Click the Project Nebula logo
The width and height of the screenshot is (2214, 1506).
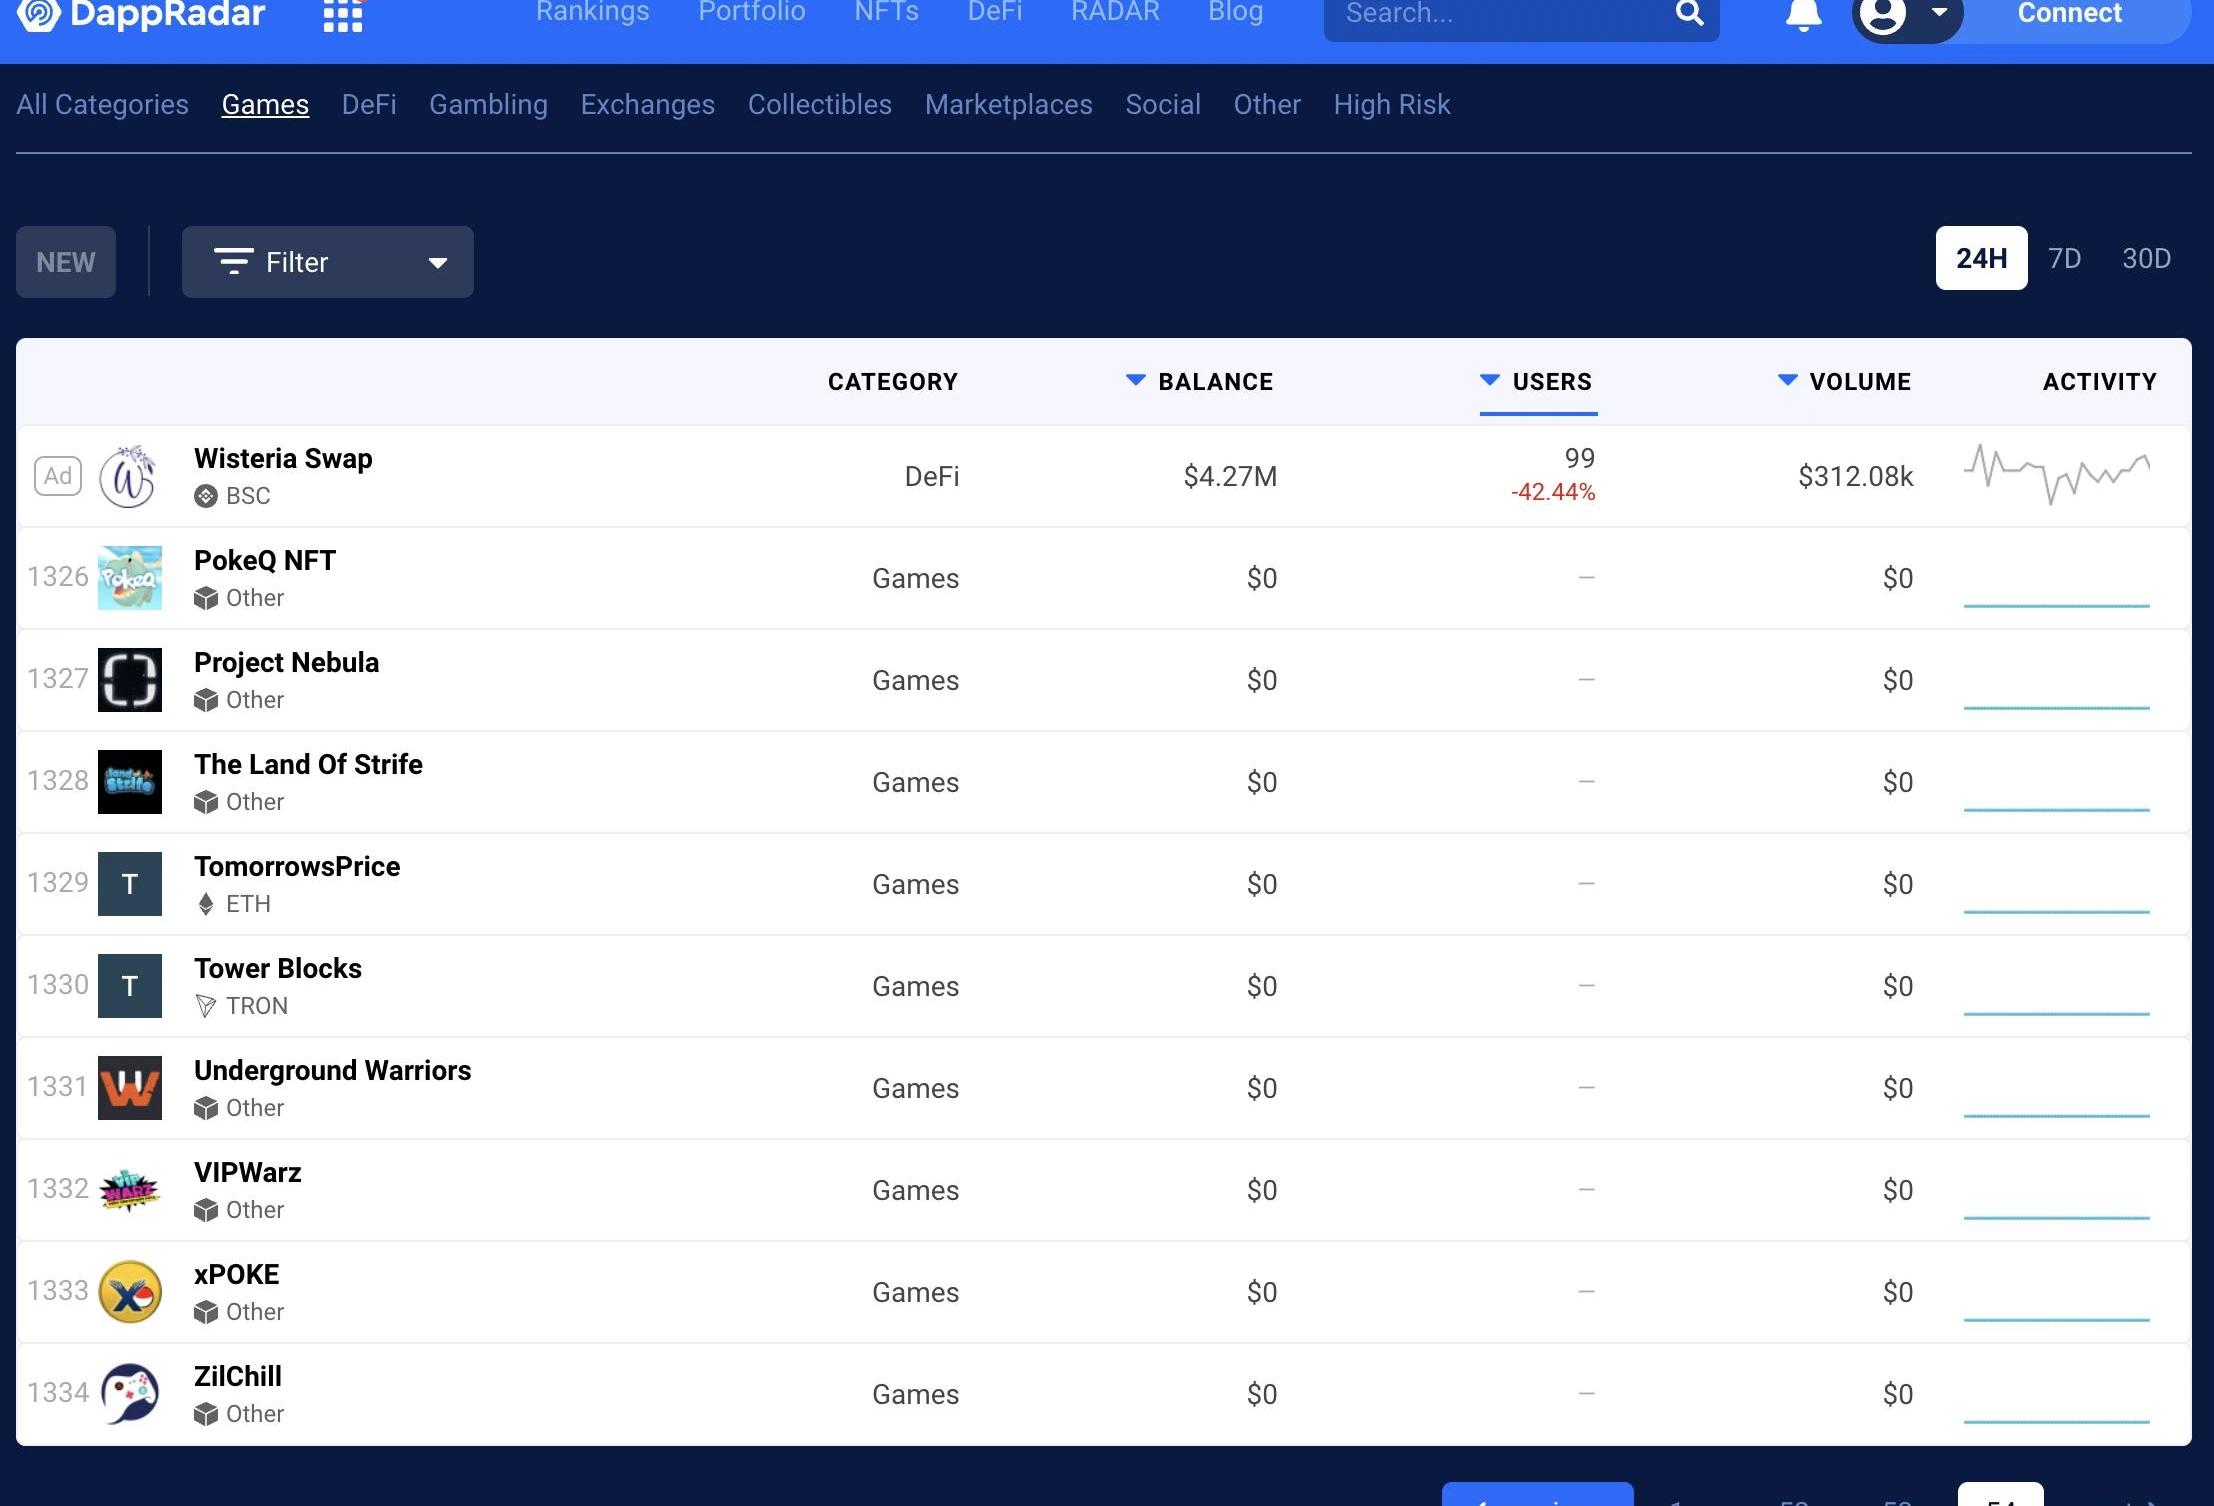pyautogui.click(x=130, y=680)
